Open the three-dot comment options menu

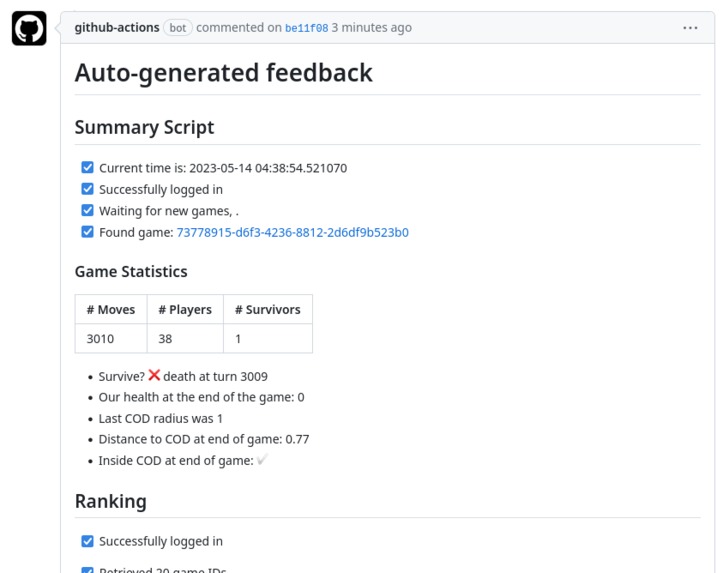pyautogui.click(x=690, y=28)
